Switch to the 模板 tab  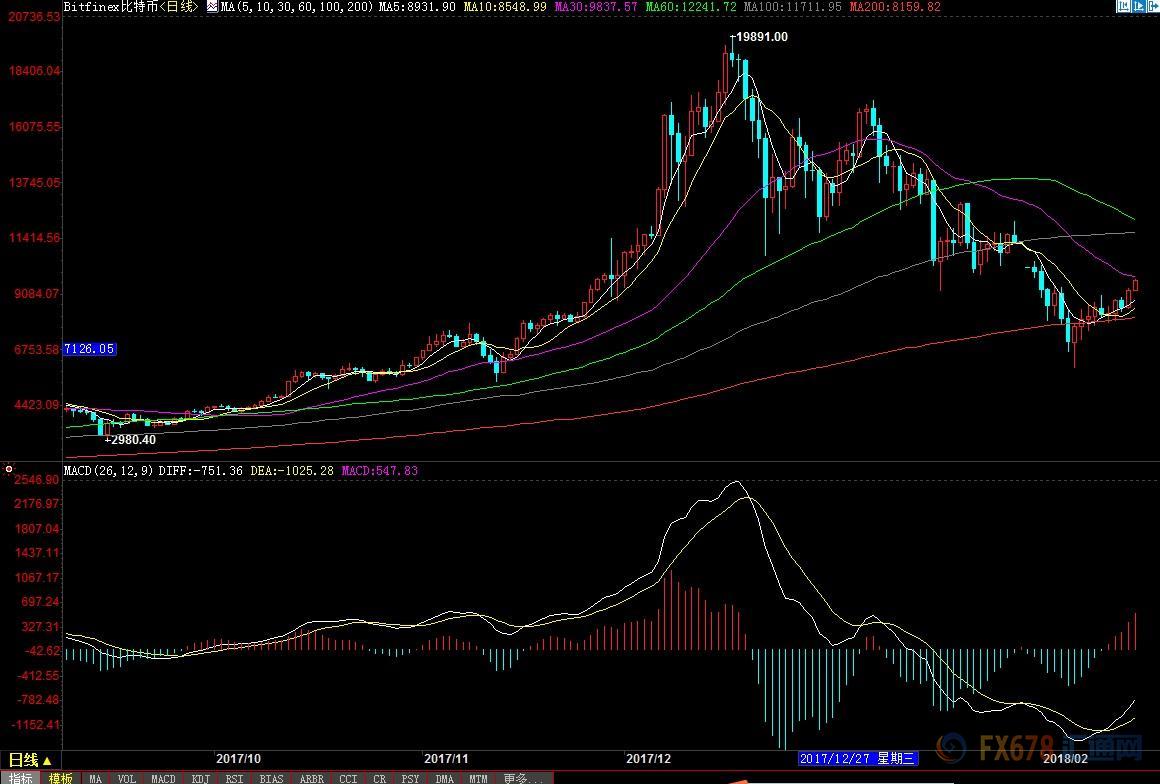click(x=60, y=778)
